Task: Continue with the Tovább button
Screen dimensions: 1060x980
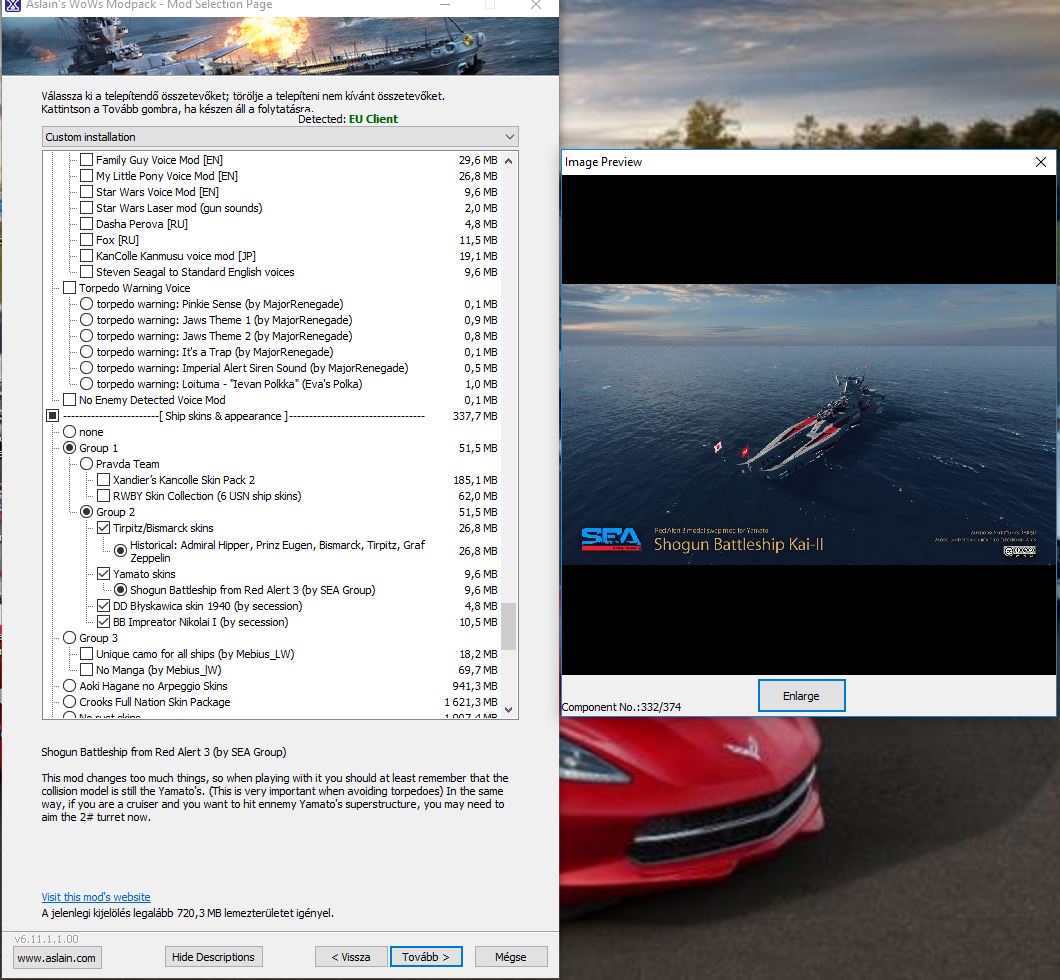Action: click(426, 957)
